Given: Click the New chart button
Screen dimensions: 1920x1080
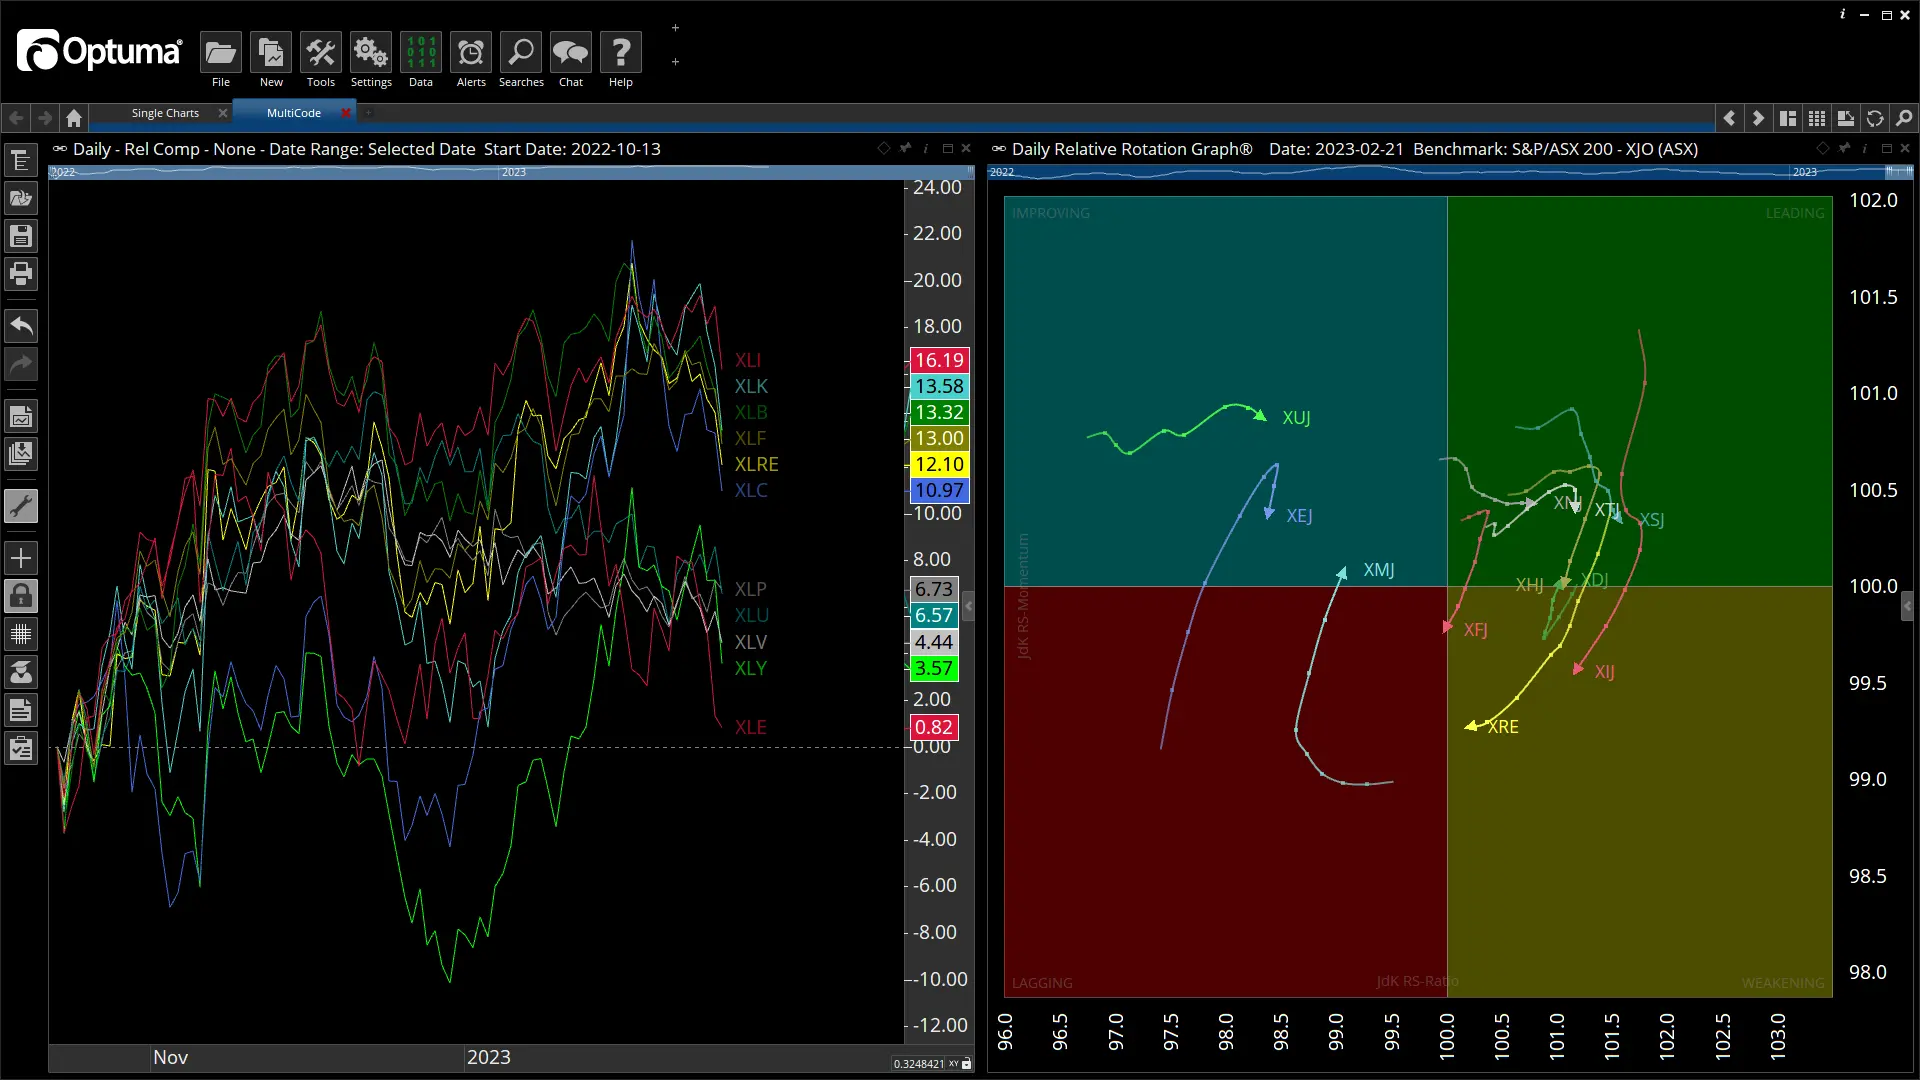Looking at the screenshot, I should (271, 53).
